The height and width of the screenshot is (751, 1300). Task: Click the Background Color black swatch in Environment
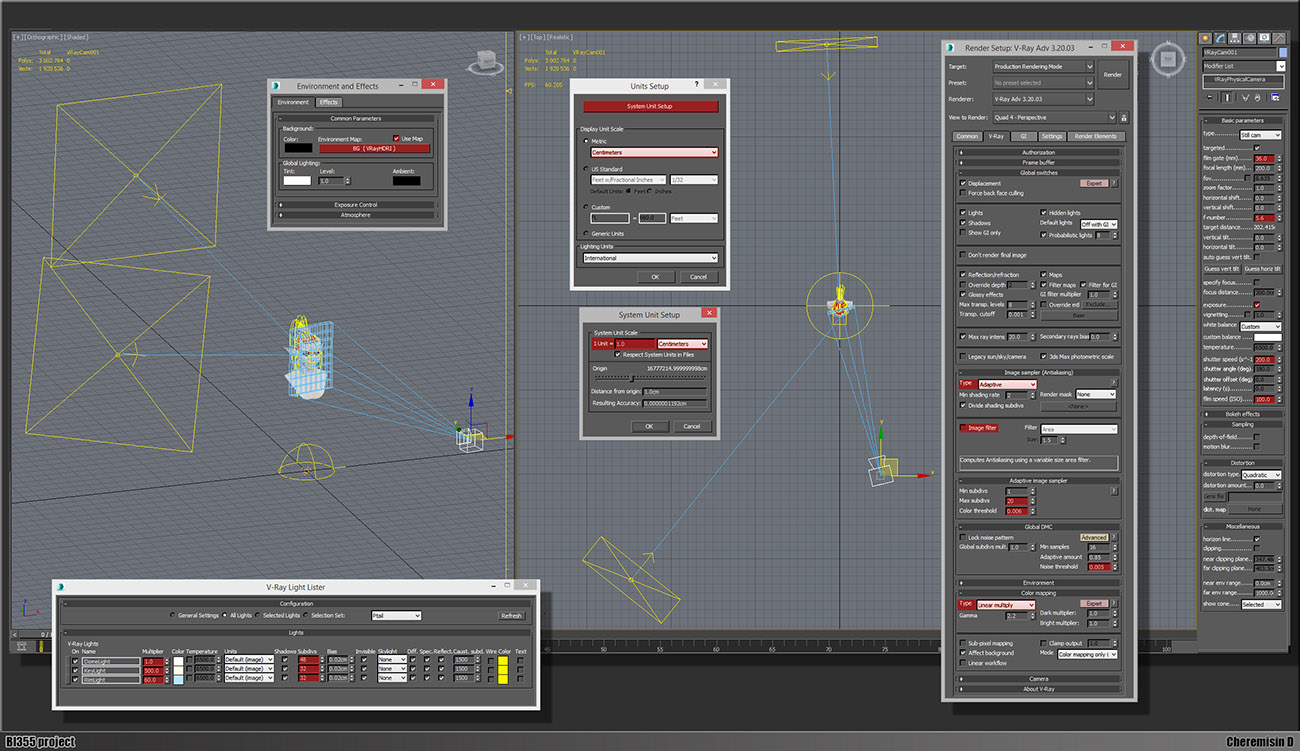(x=298, y=148)
